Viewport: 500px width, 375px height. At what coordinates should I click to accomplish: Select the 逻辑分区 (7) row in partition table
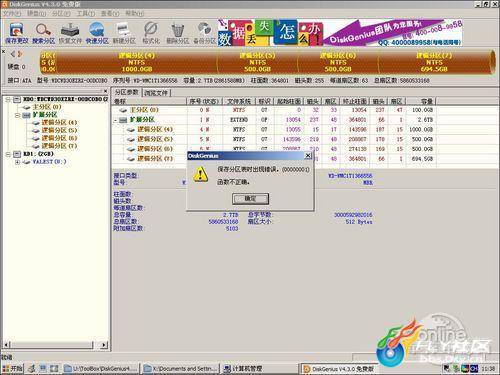pyautogui.click(x=274, y=159)
